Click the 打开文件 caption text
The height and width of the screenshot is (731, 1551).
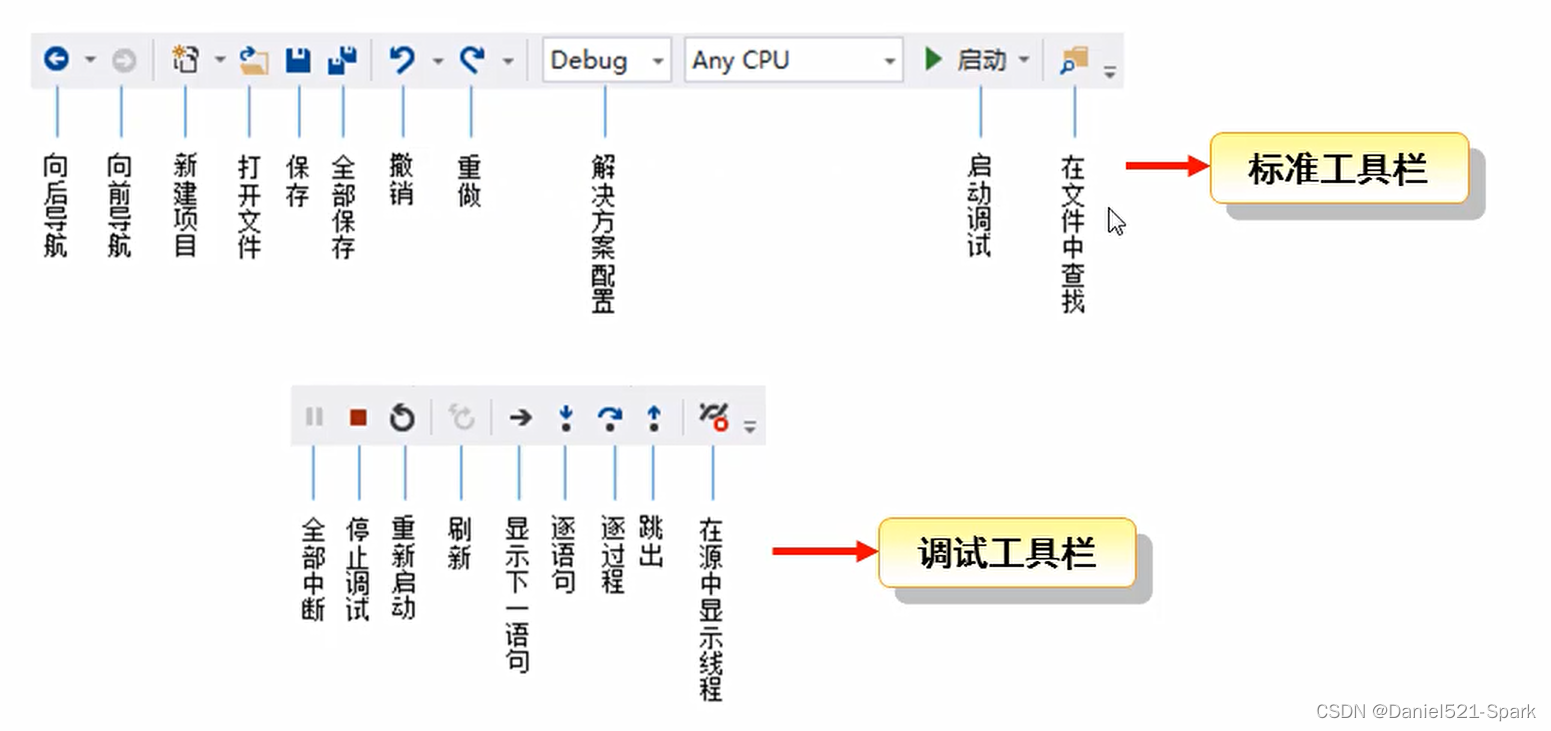249,205
